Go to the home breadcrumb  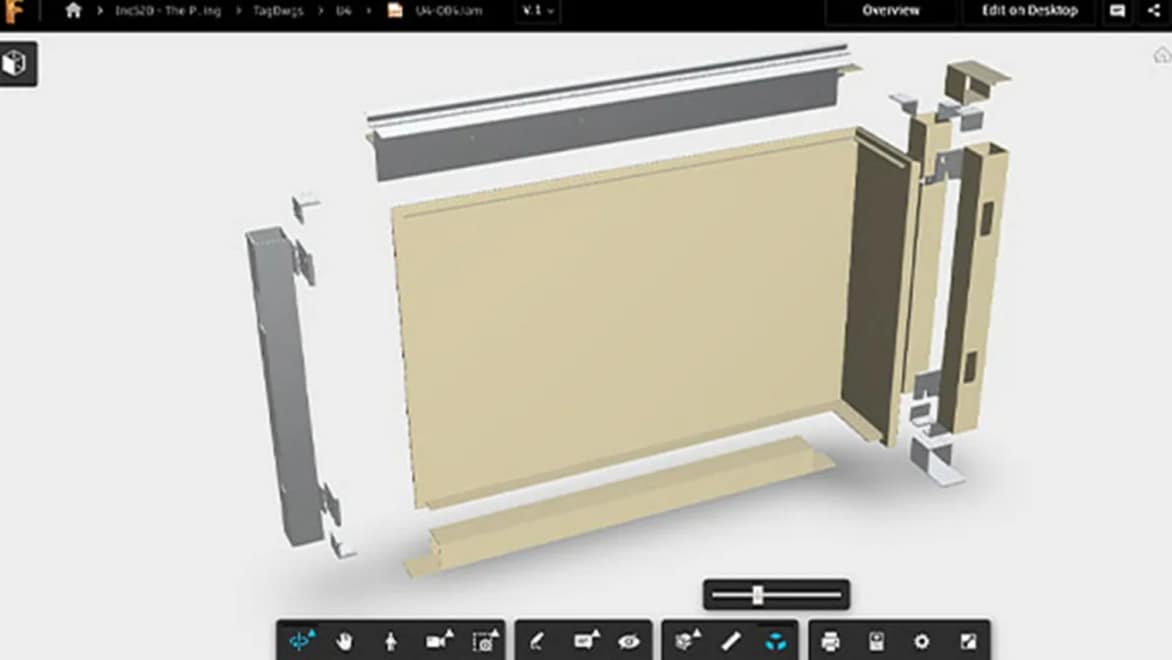pyautogui.click(x=73, y=11)
